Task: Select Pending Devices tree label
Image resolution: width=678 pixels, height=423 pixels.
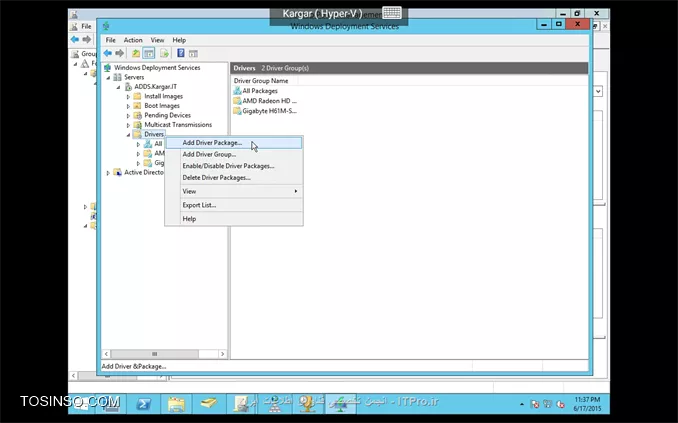Action: (167, 115)
